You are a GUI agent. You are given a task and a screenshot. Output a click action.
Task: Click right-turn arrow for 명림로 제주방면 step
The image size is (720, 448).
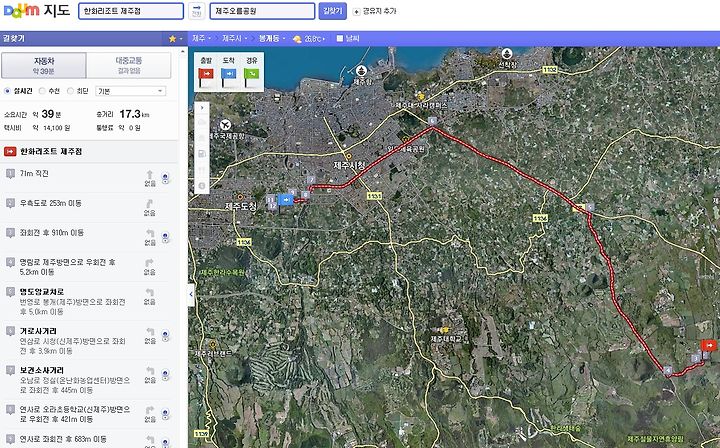coord(150,263)
